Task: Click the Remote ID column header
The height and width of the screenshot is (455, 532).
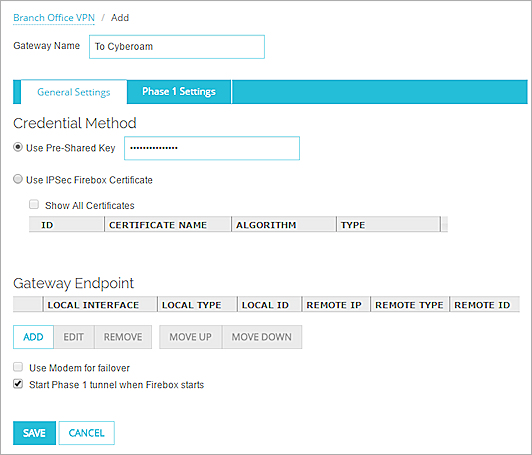Action: [484, 305]
